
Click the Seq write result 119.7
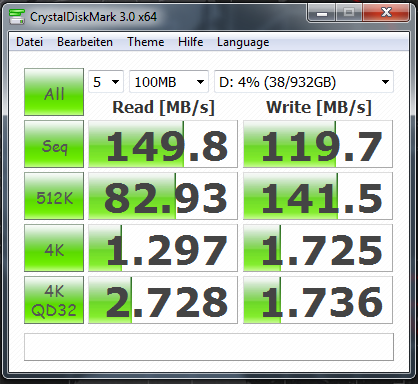tap(318, 144)
